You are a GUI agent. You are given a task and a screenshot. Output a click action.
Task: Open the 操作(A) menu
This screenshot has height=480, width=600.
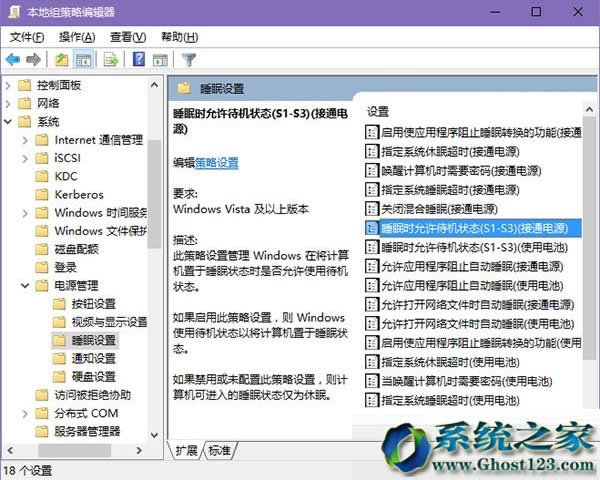pos(77,37)
